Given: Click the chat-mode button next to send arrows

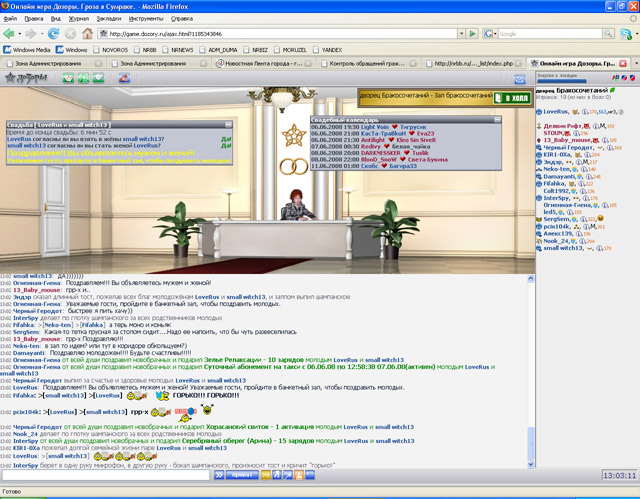Looking at the screenshot, I should pyautogui.click(x=242, y=475).
